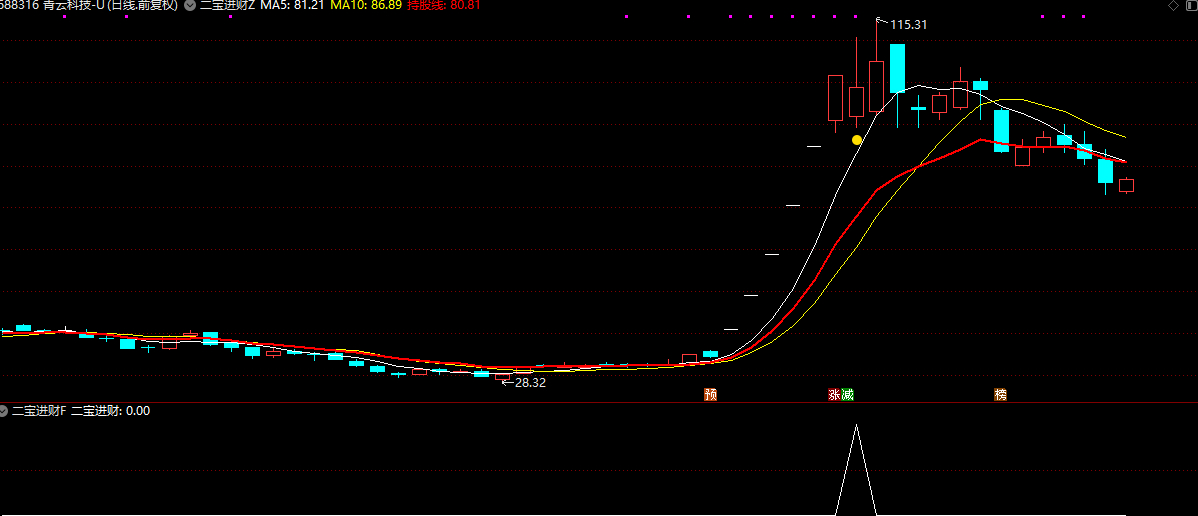Expand the 二宝进财F sub-indicator dropdown
The image size is (1198, 516).
[4, 410]
